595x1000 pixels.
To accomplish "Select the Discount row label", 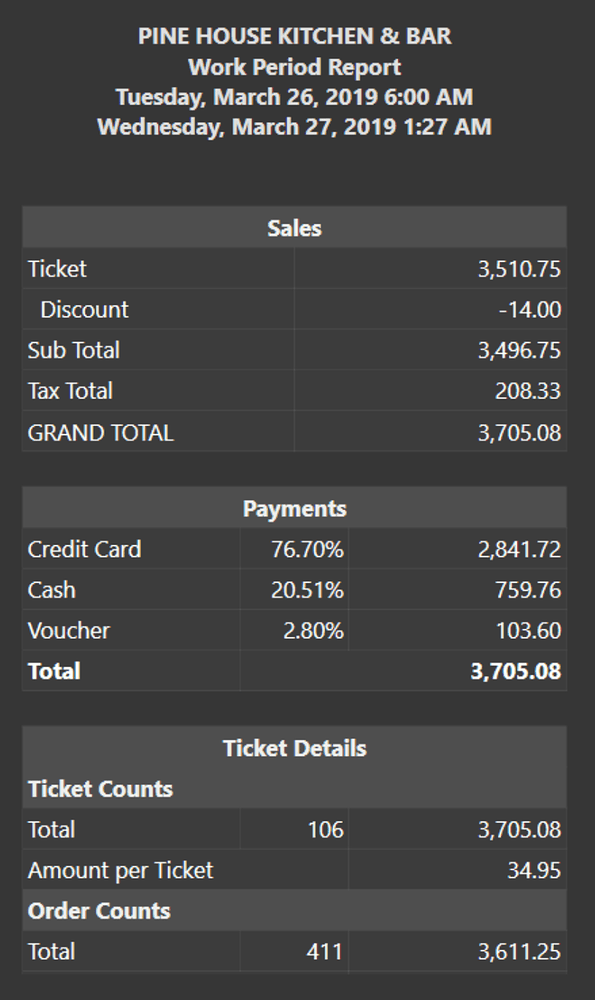I will pos(84,309).
